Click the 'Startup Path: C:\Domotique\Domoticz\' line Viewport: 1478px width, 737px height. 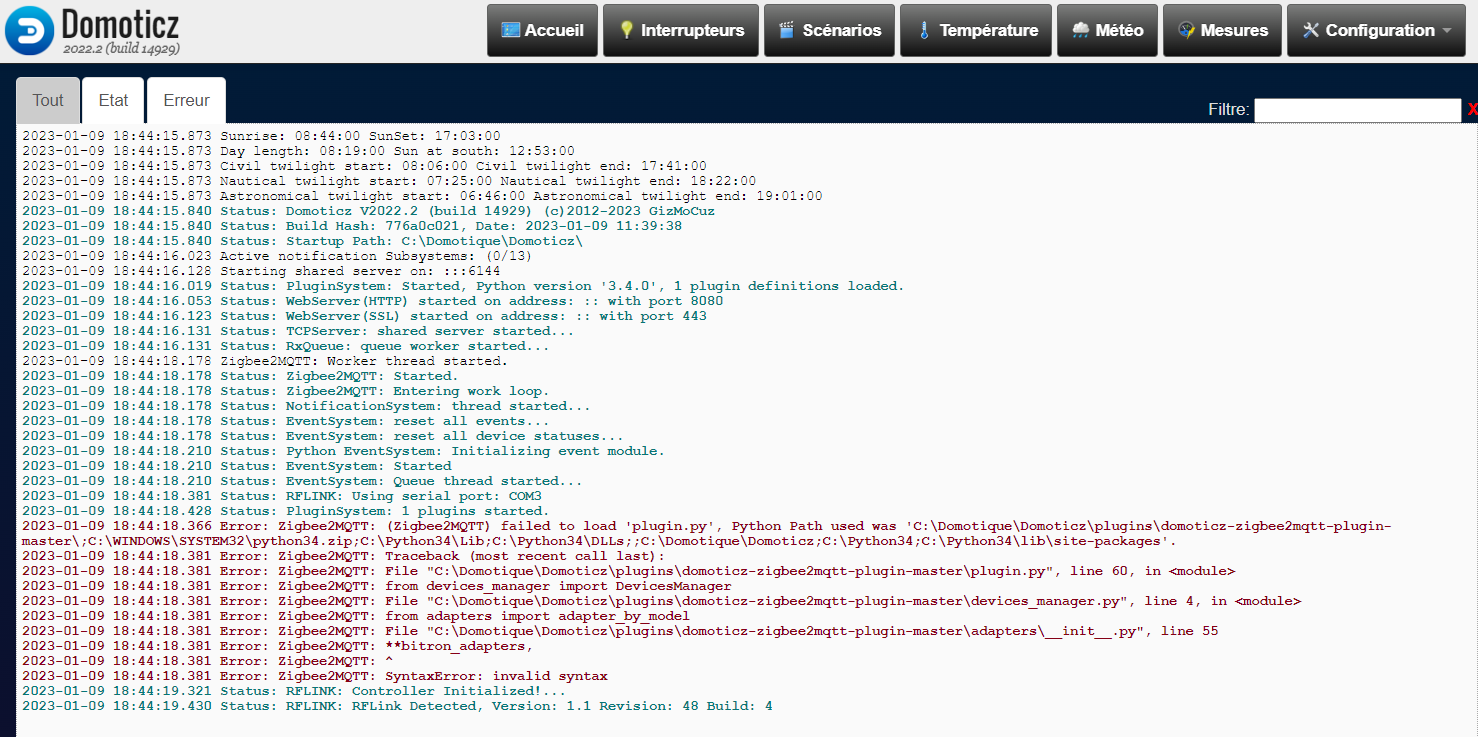tap(302, 241)
